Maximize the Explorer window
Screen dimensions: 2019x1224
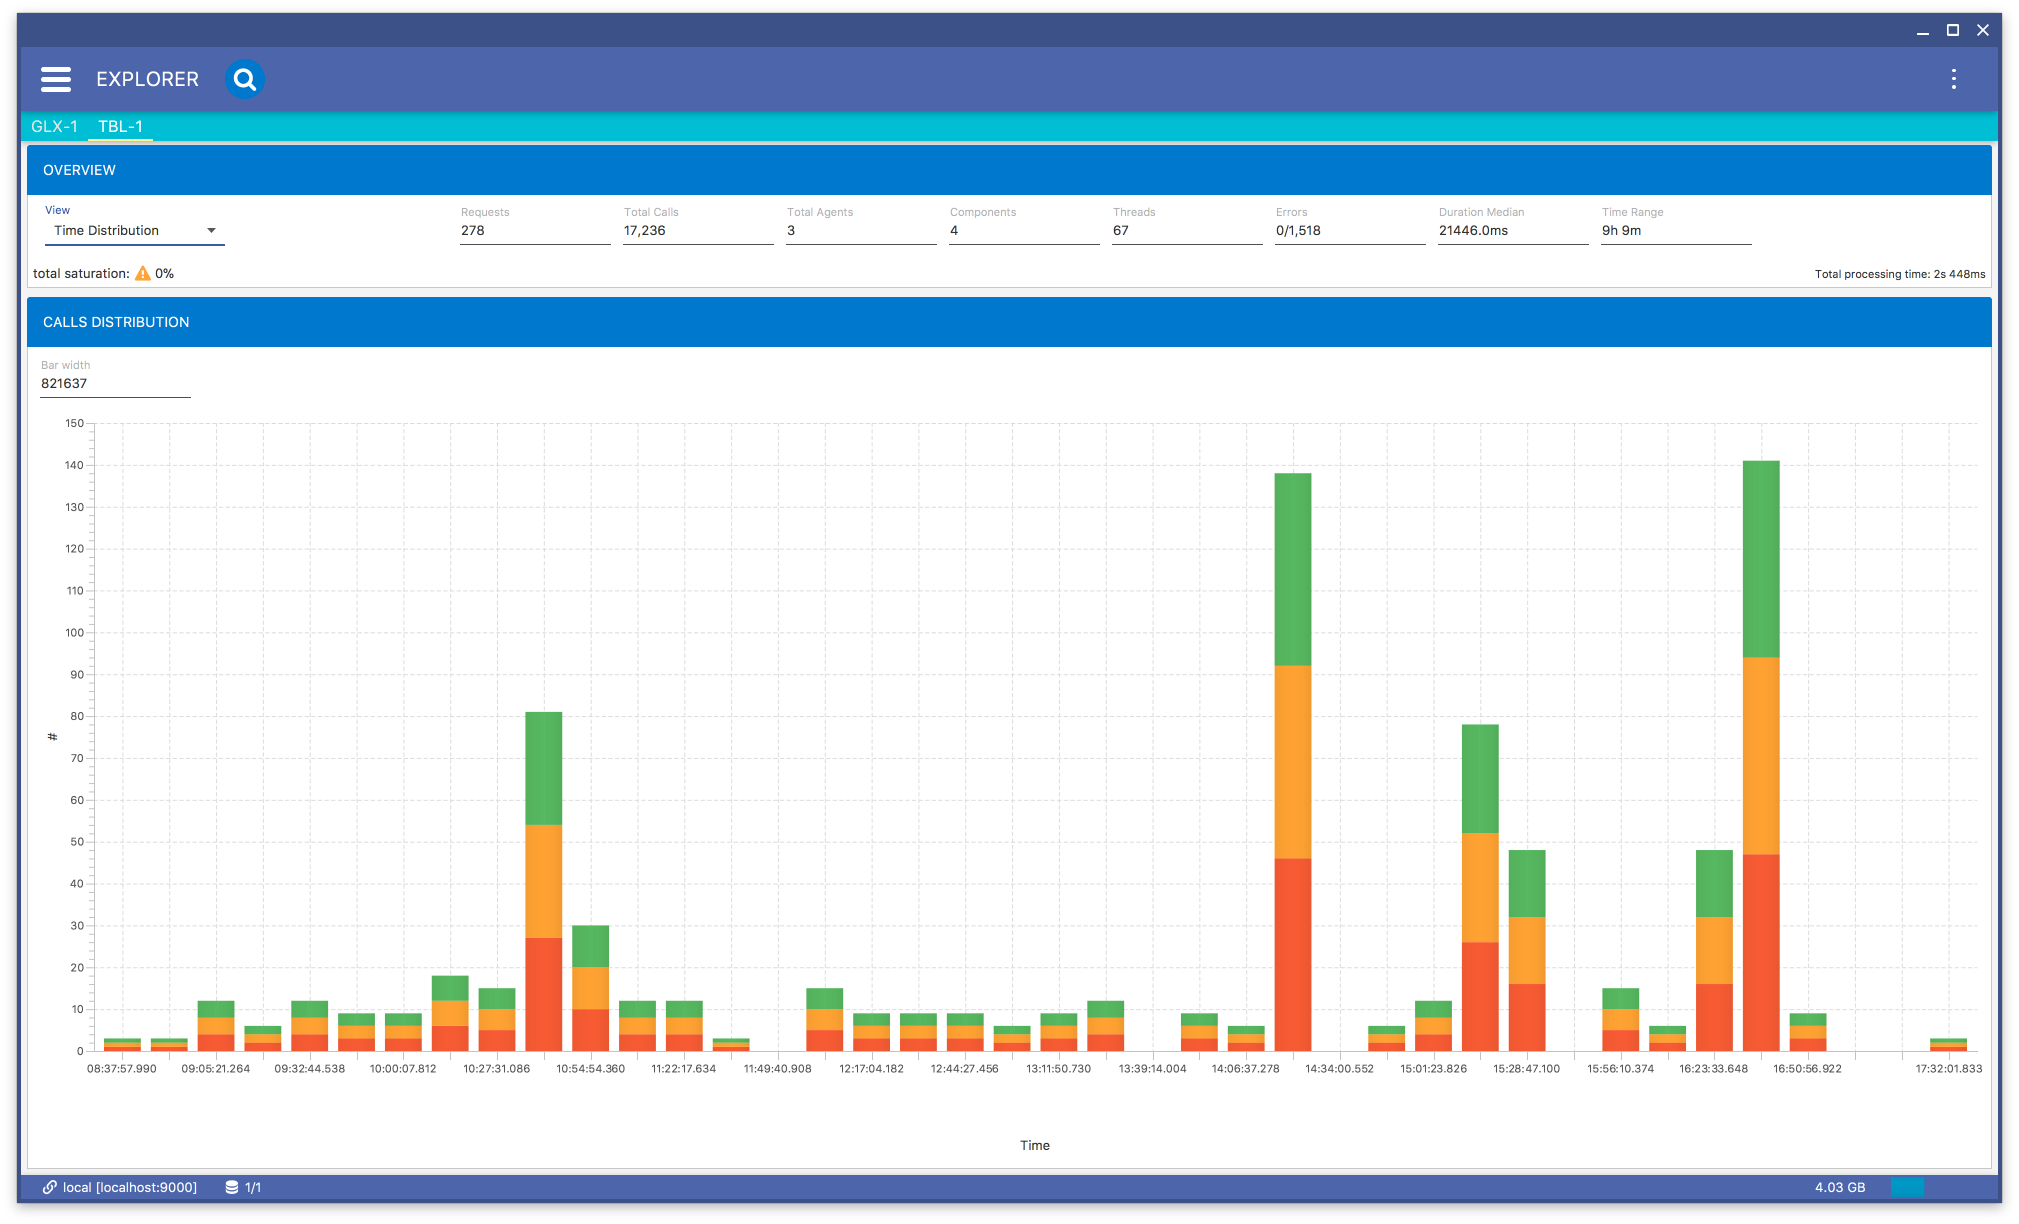point(1952,30)
